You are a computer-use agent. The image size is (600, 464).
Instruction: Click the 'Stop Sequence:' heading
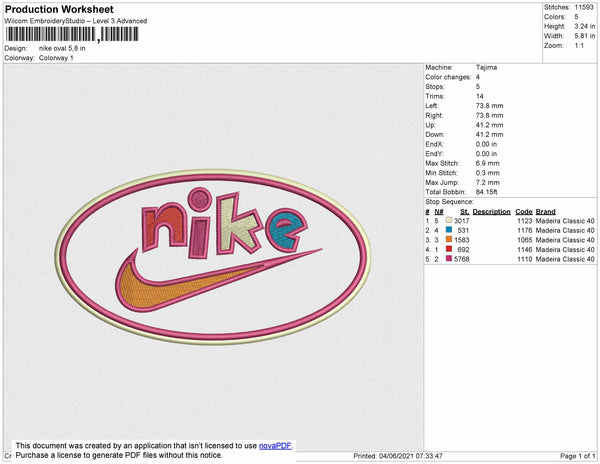pos(449,202)
